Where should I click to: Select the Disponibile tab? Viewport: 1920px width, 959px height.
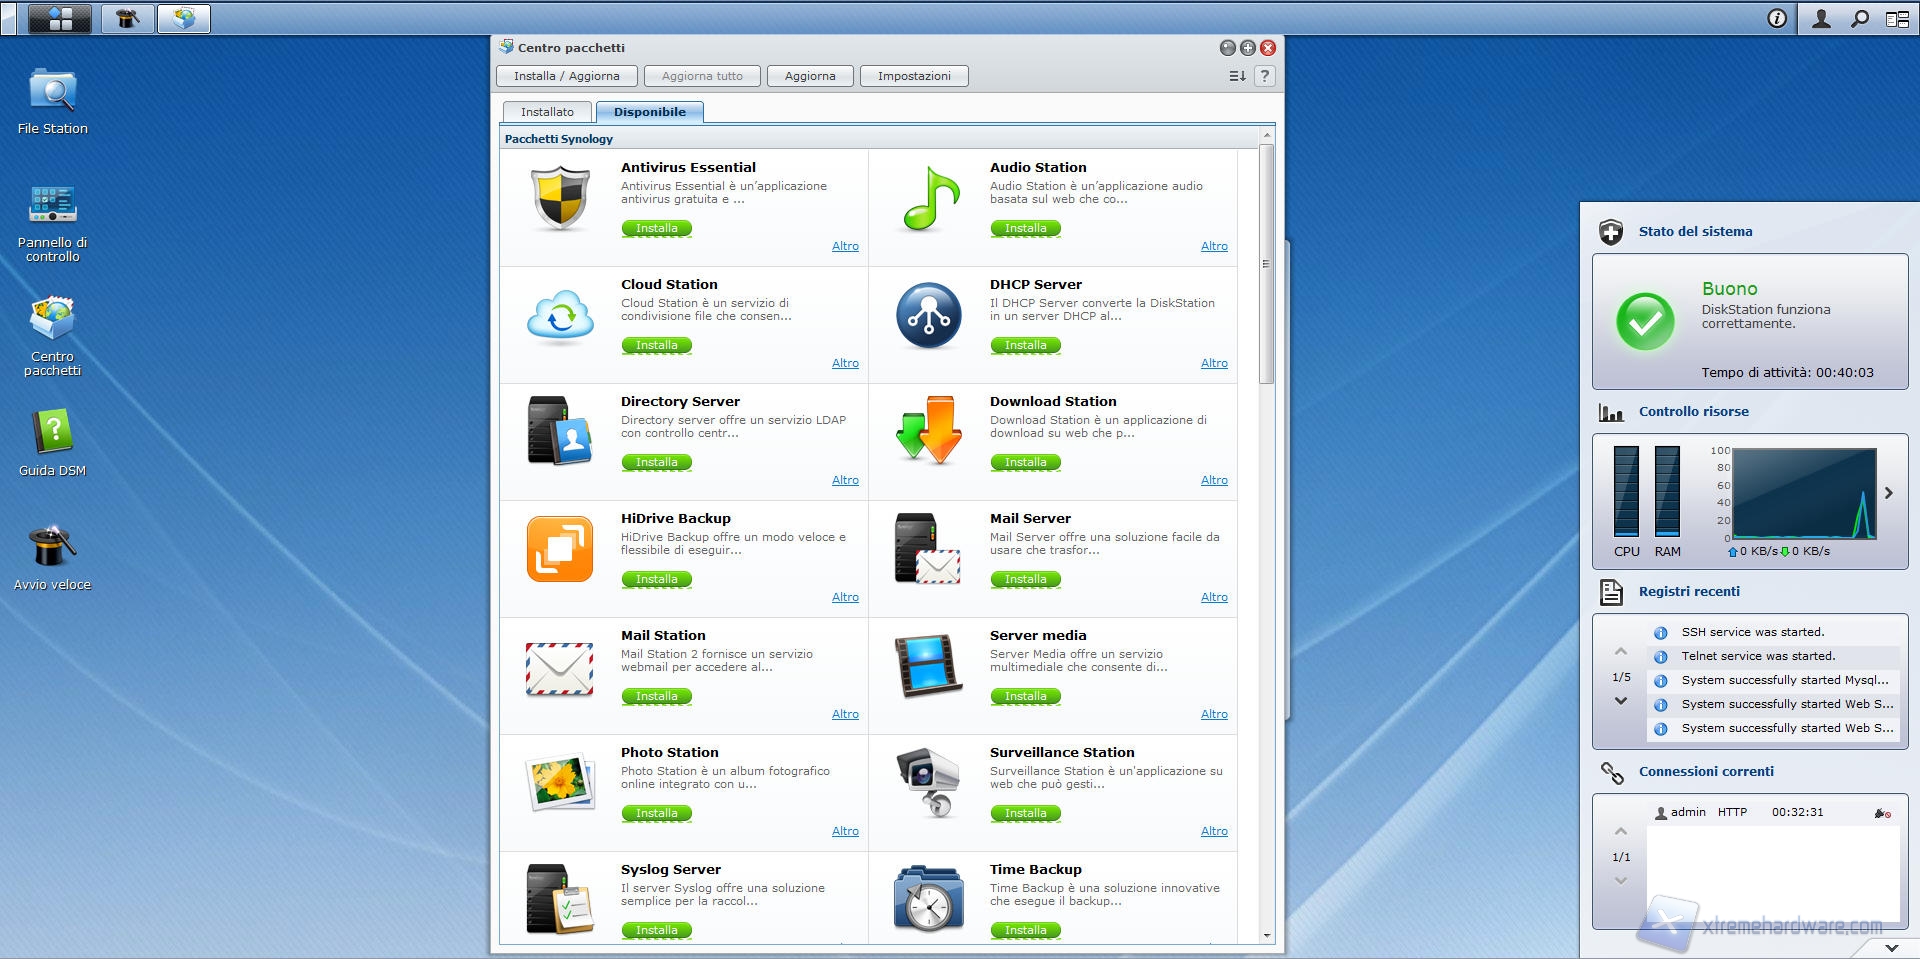649,112
